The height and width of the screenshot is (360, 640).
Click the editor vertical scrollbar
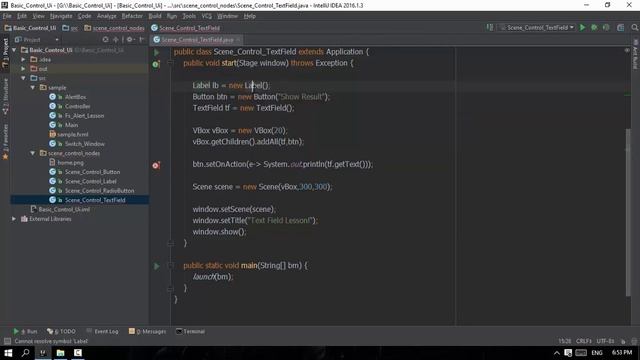click(x=628, y=212)
